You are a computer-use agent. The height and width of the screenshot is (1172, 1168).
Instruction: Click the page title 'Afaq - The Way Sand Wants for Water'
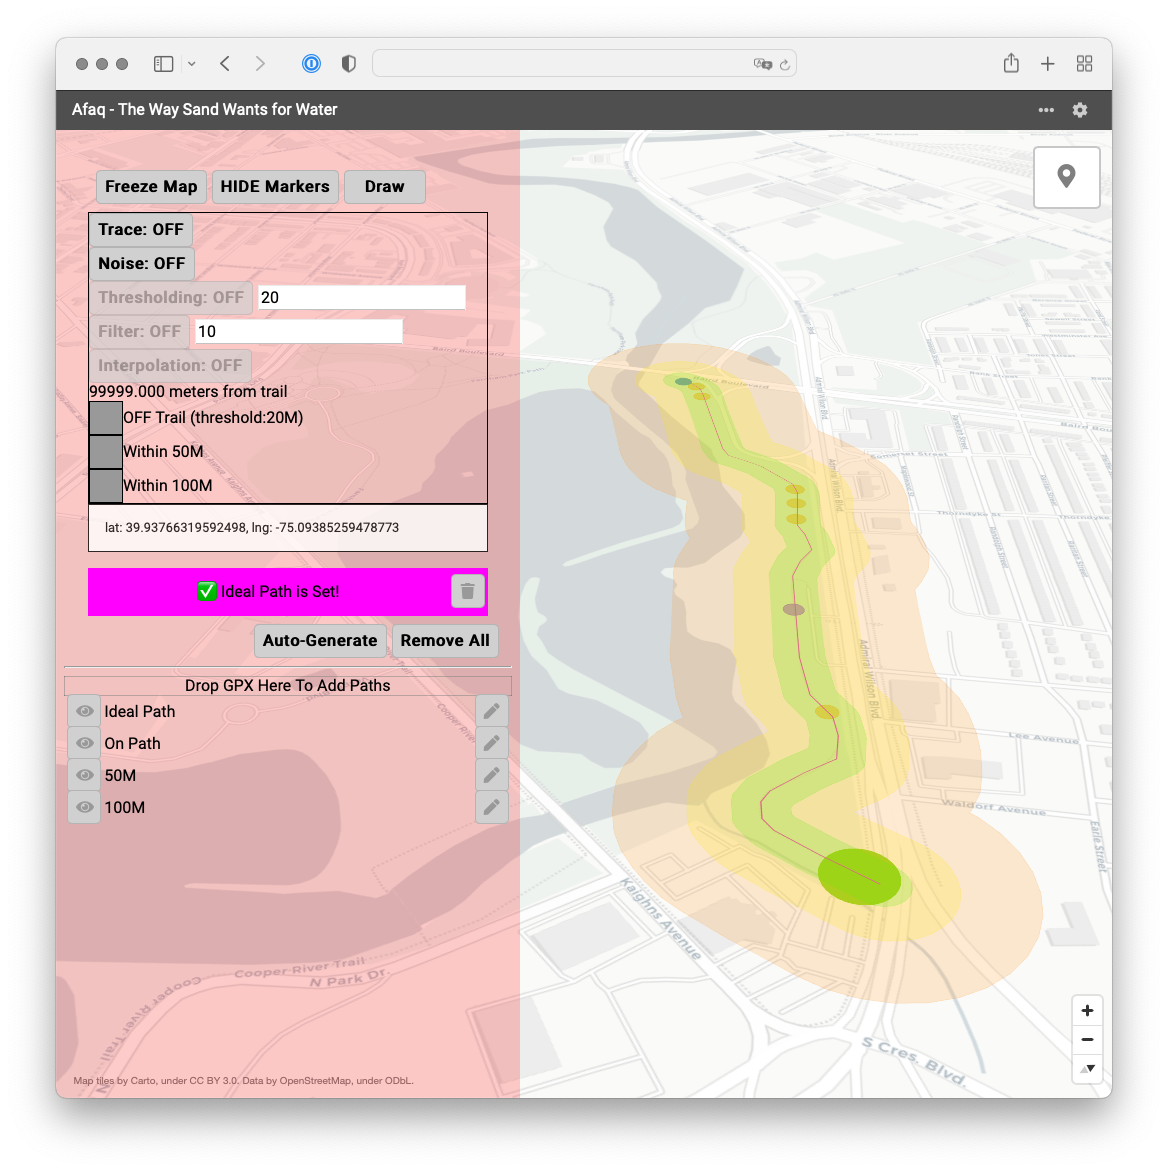coord(205,110)
